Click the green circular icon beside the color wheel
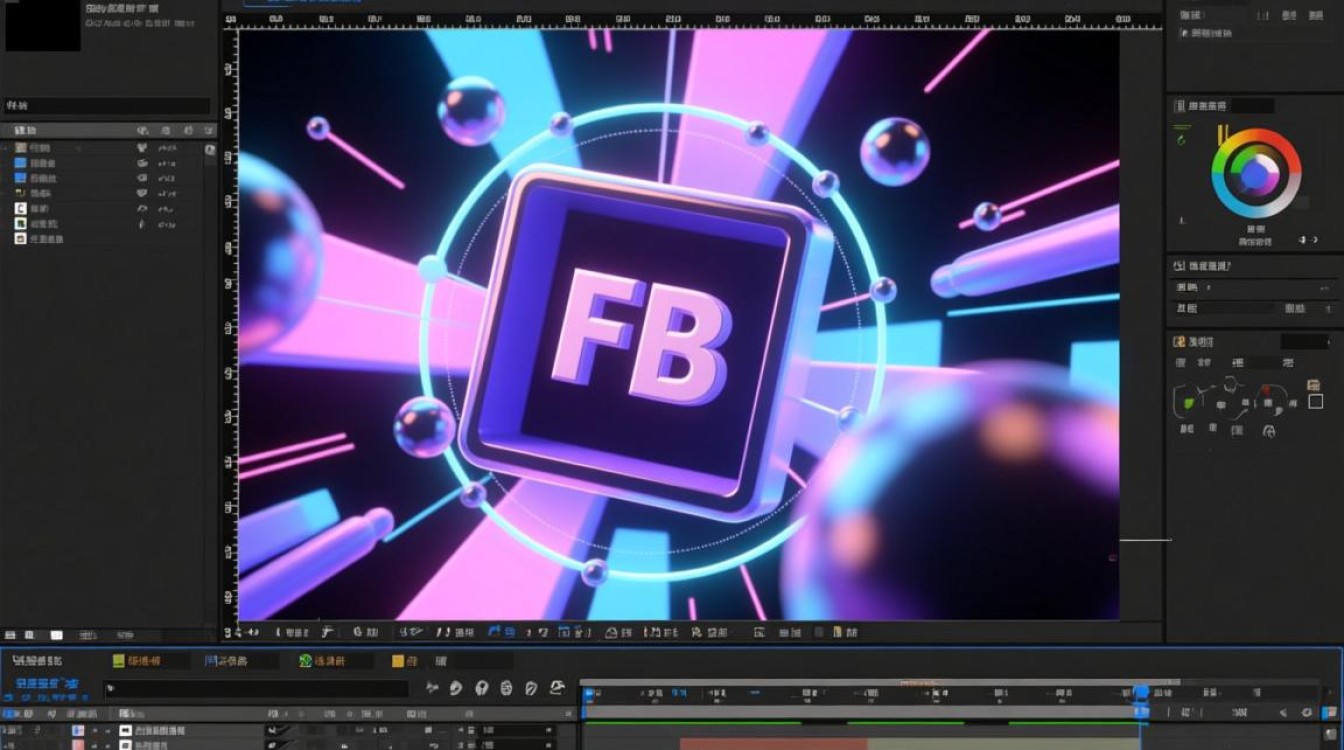 (x=1182, y=141)
